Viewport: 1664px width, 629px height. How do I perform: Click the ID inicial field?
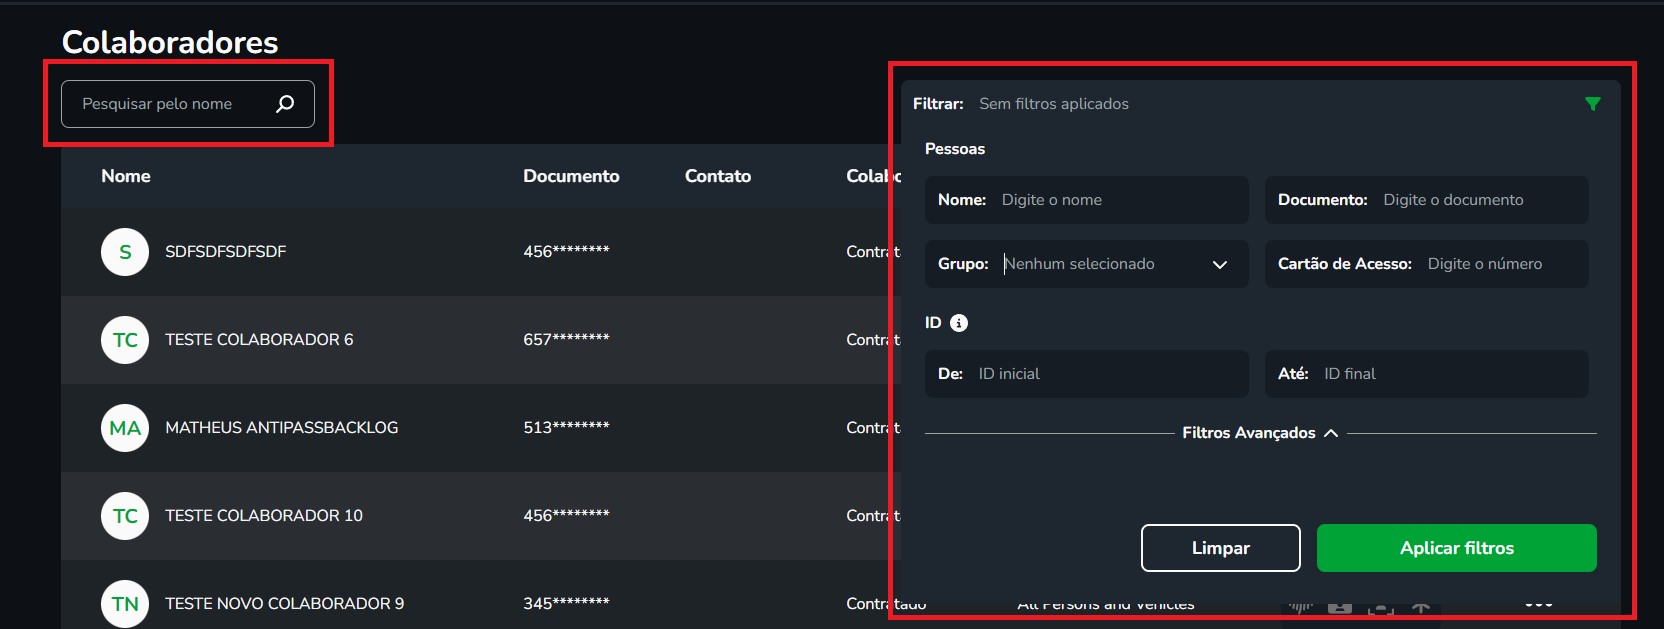click(x=1105, y=374)
